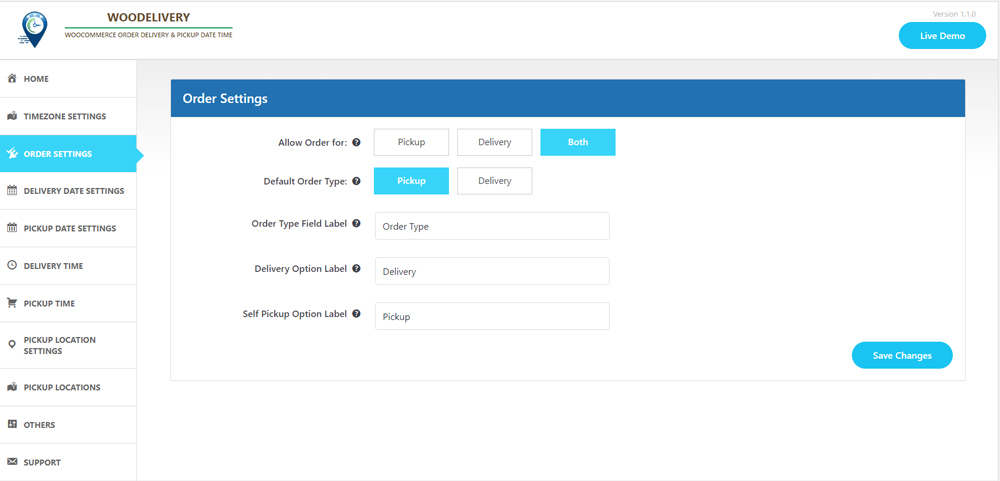Image resolution: width=1000 pixels, height=481 pixels.
Task: Click the Home house icon in sidebar
Action: pyautogui.click(x=12, y=78)
